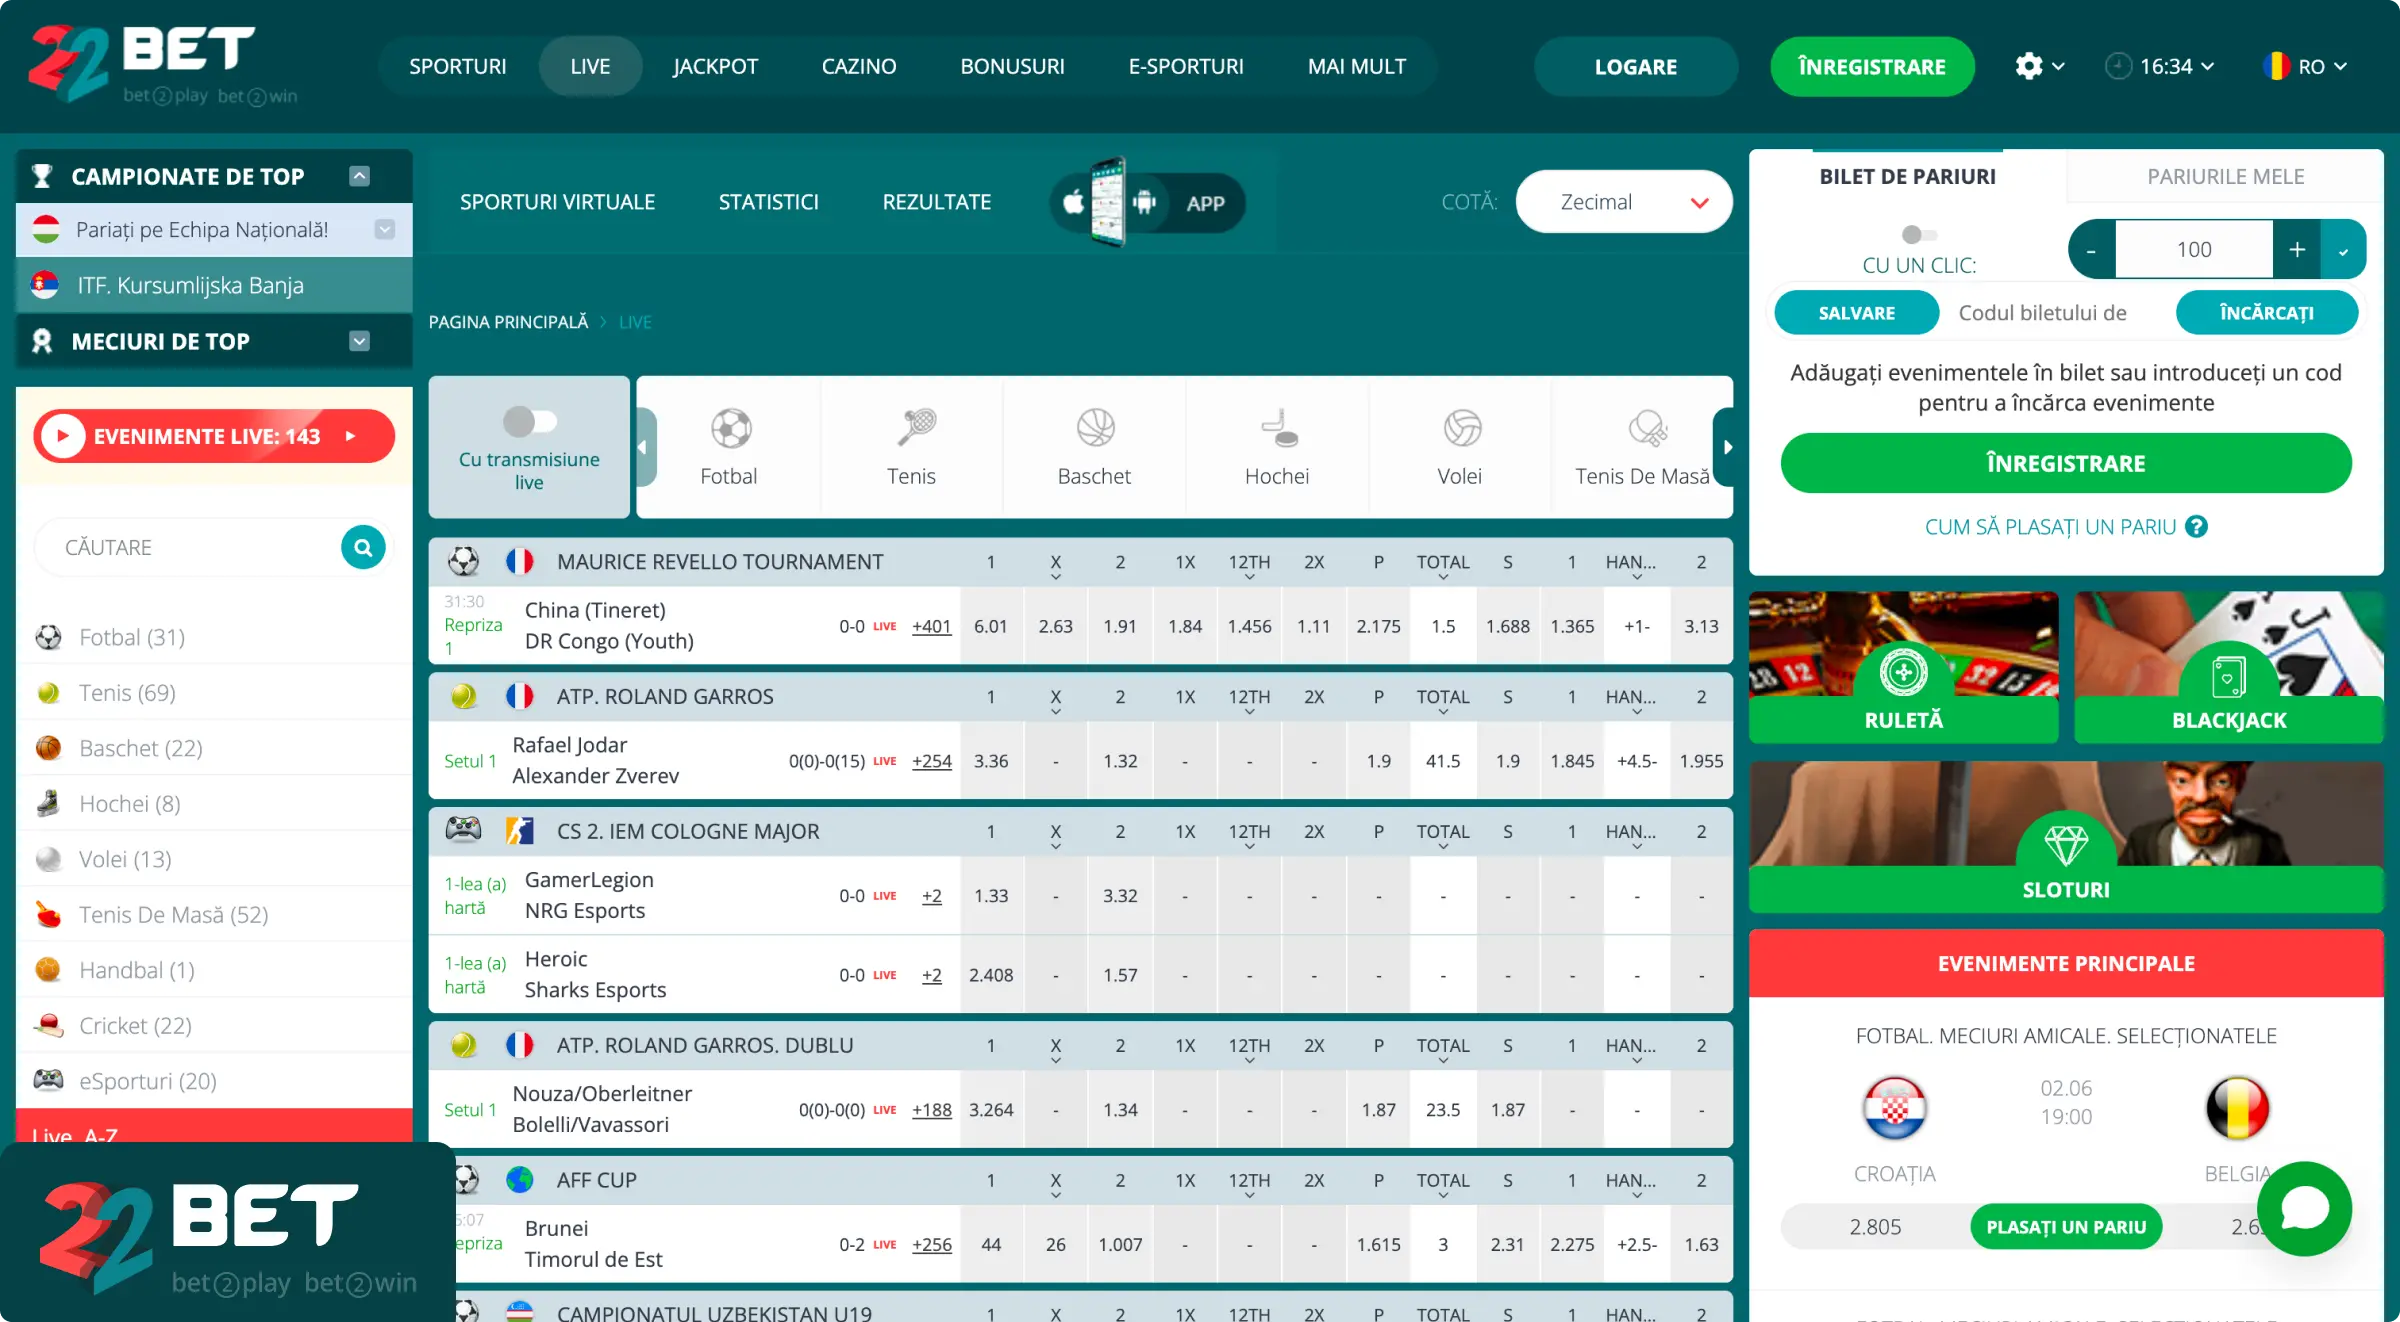Screen dimensions: 2400x1322
Task: Click PLASAȚI UN PARIU button
Action: pos(2066,1227)
